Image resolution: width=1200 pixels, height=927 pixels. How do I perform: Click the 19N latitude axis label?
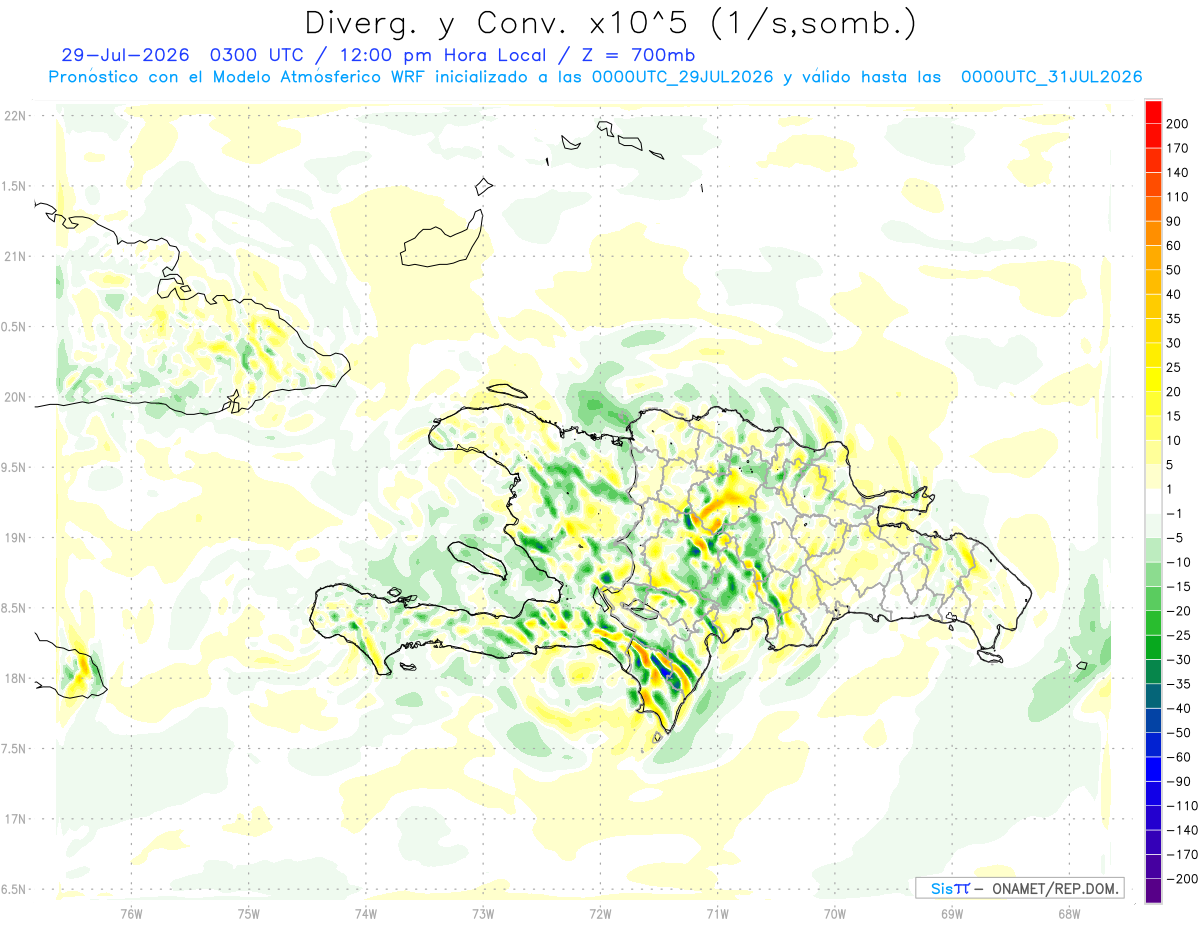15,538
